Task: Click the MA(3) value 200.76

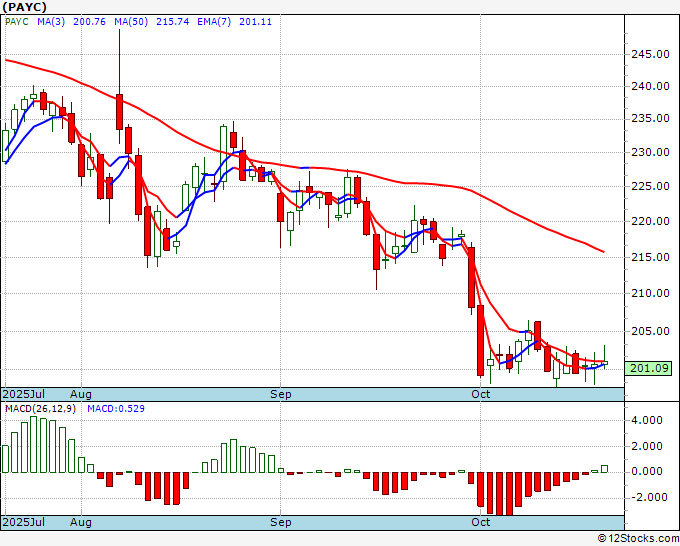Action: (x=89, y=22)
